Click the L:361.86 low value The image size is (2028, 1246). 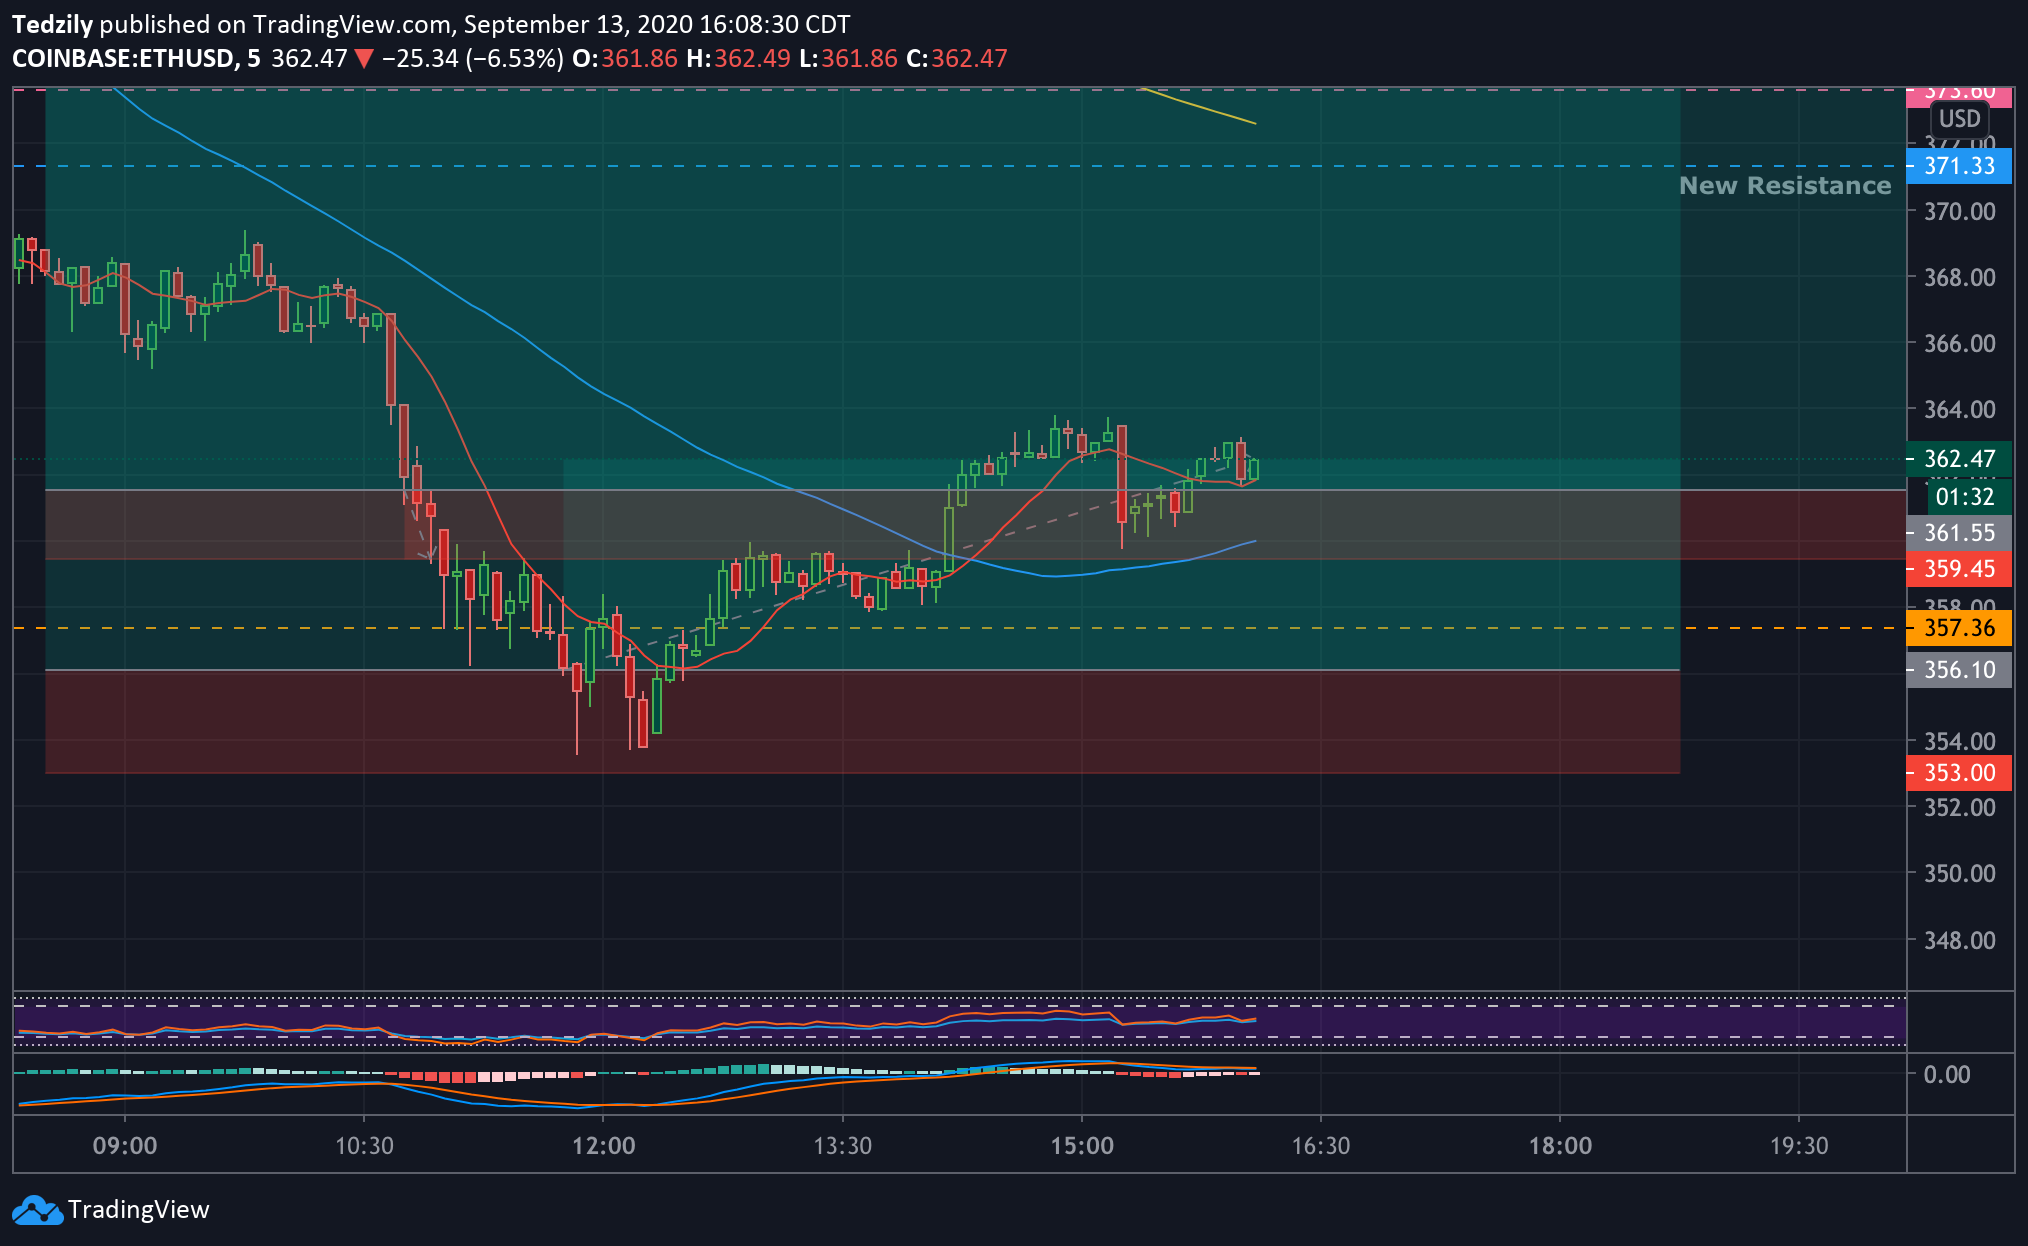click(849, 59)
